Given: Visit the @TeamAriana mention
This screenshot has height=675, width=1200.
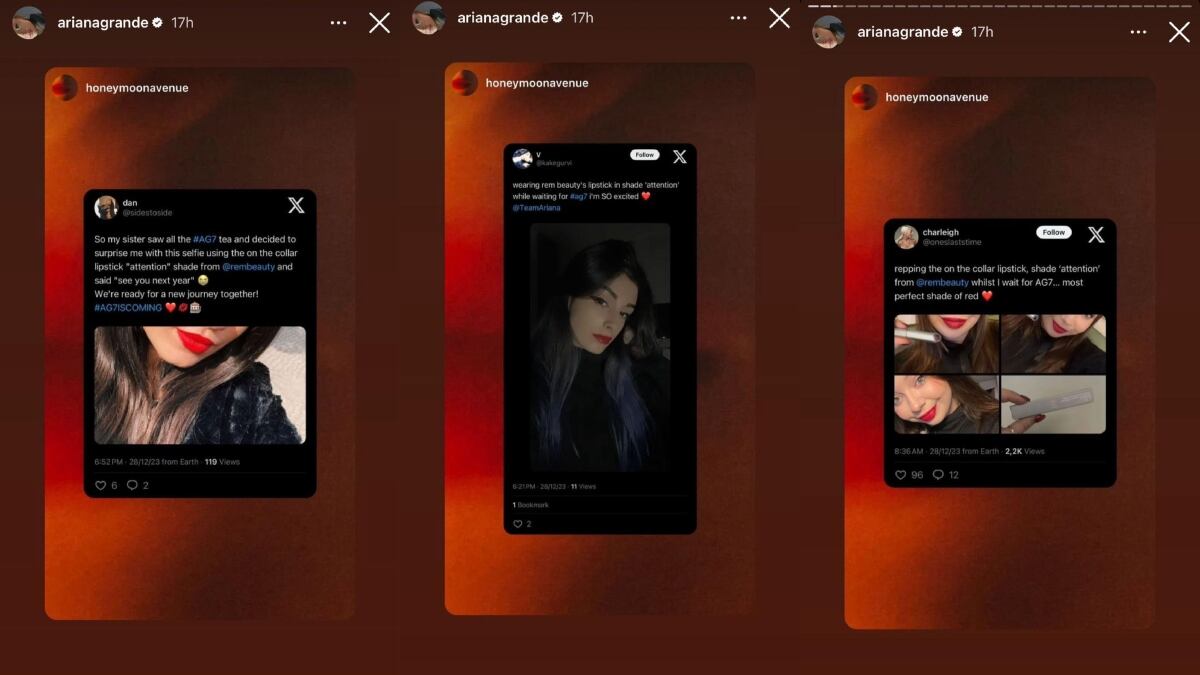Looking at the screenshot, I should point(536,208).
